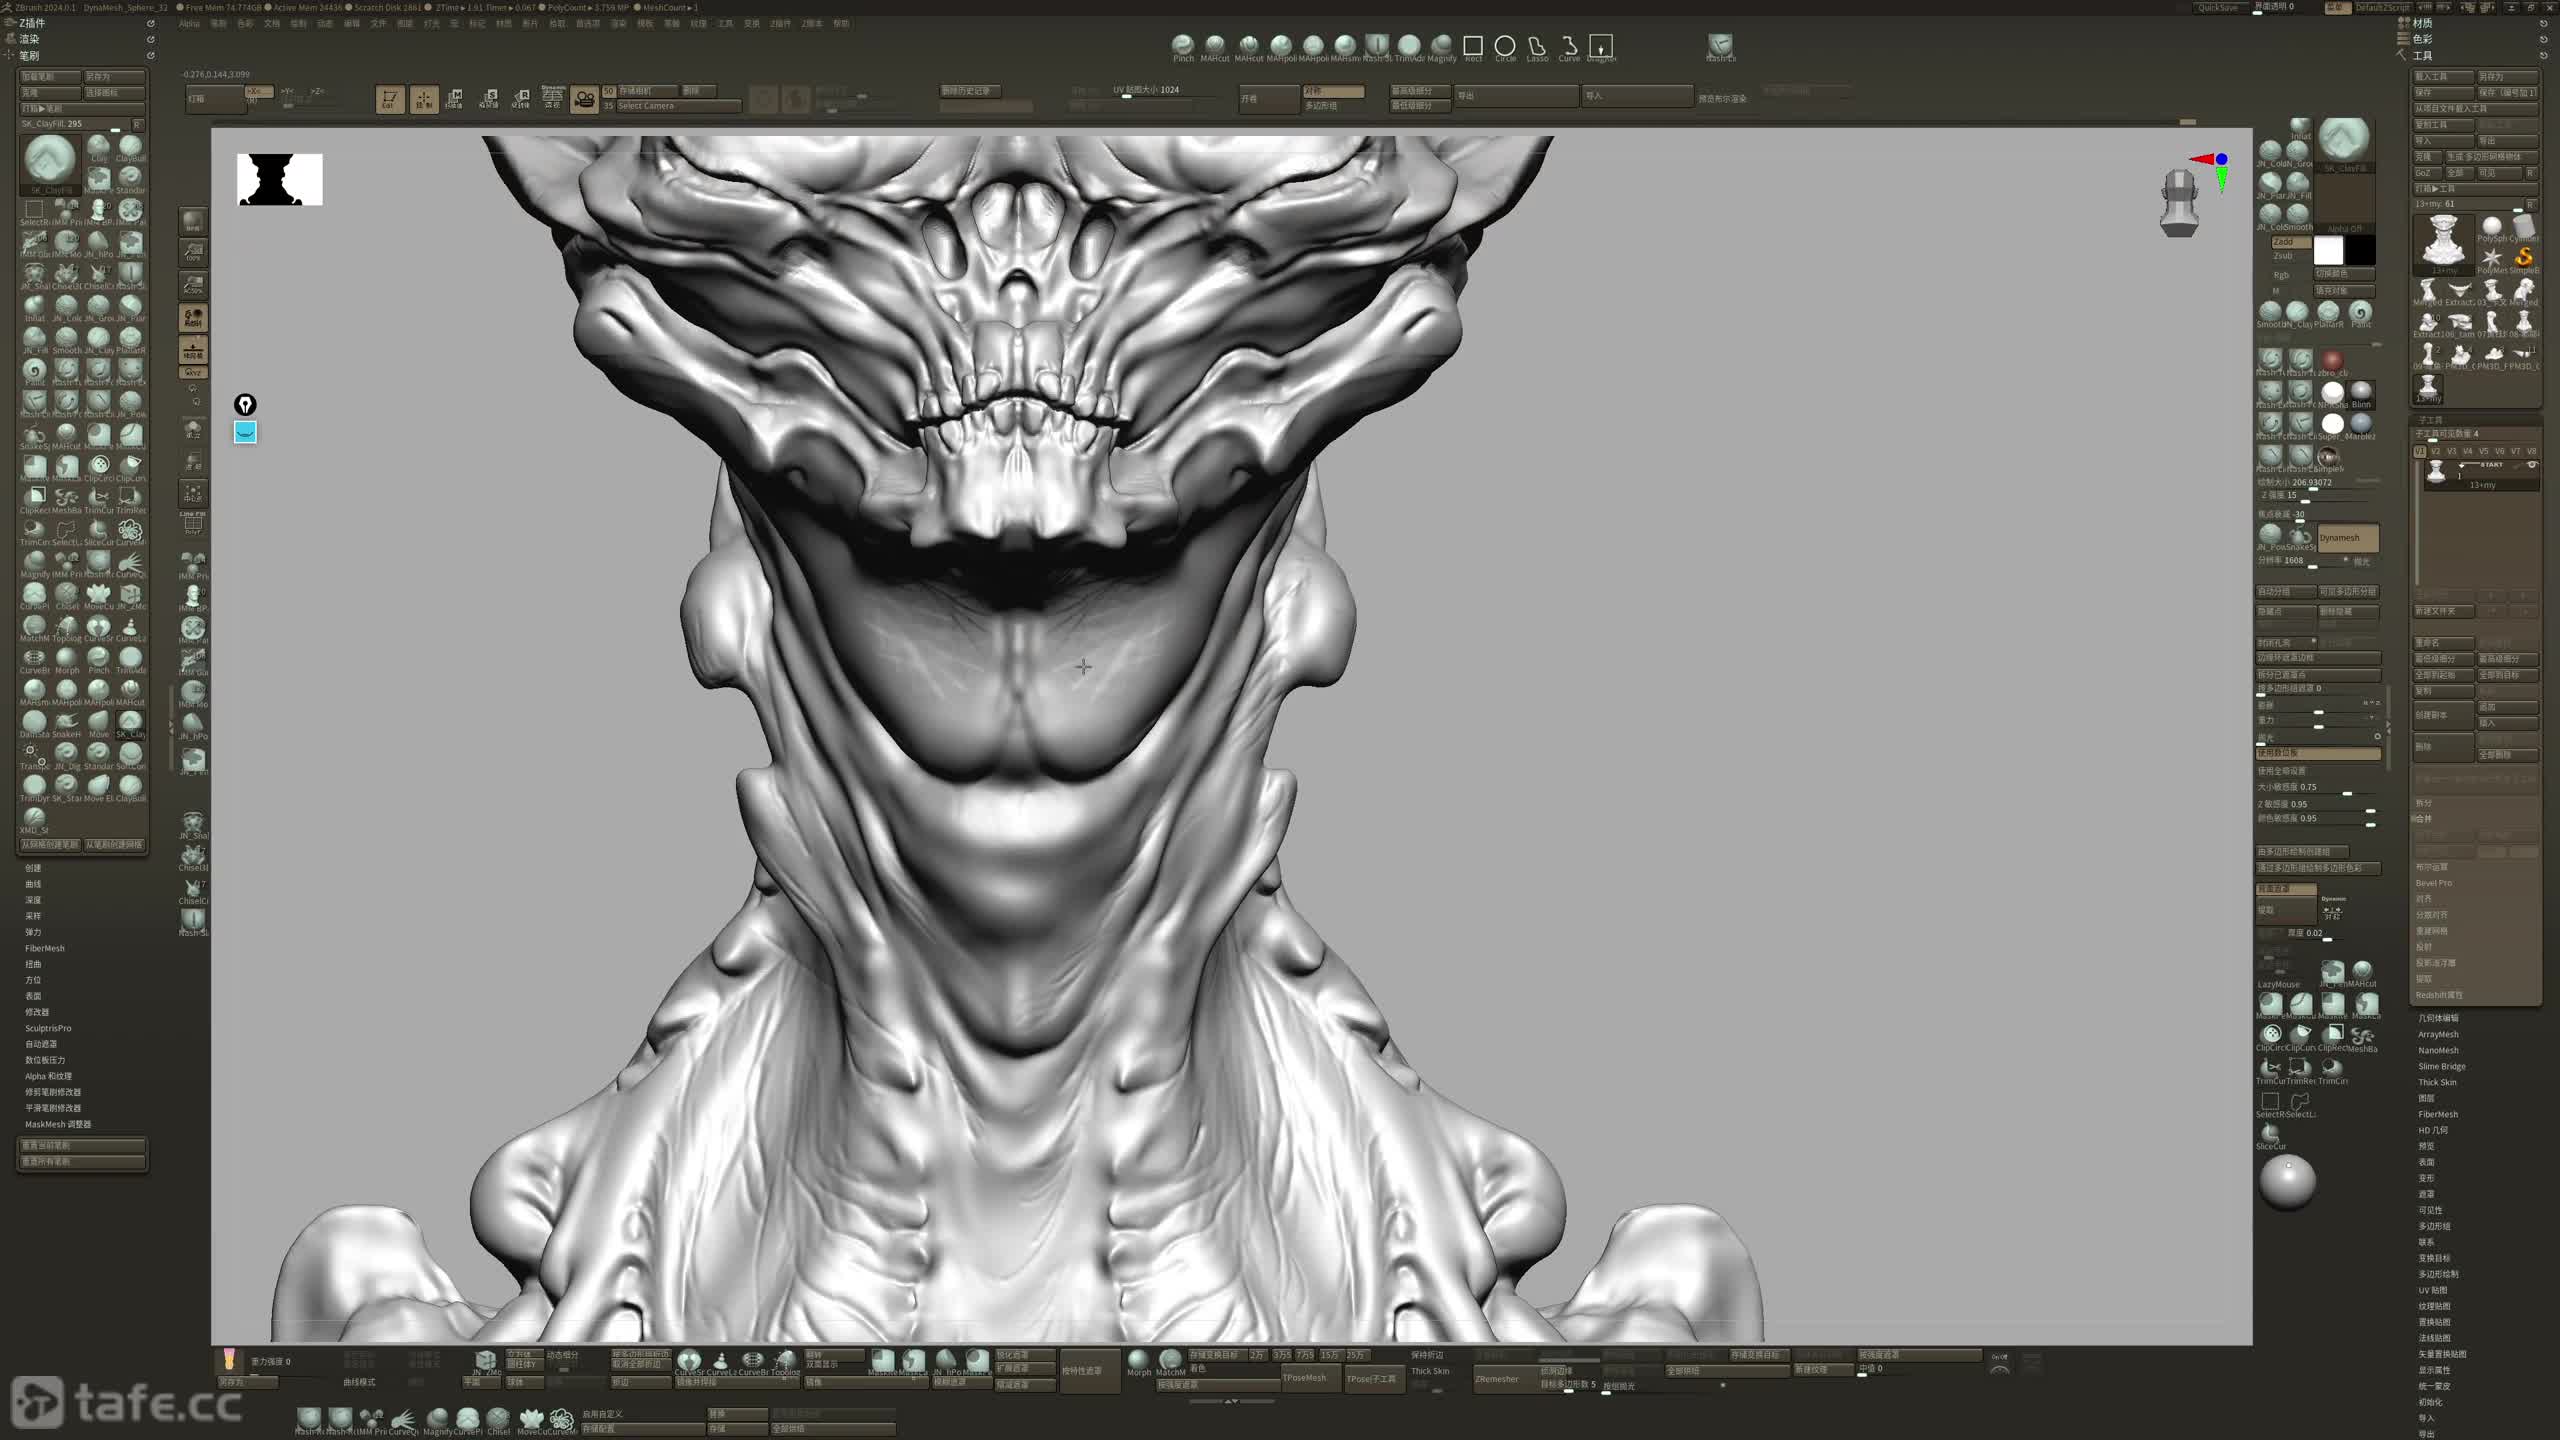This screenshot has height=1440, width=2560.
Task: Select the Magnify brush on the top shelf
Action: point(1441,46)
